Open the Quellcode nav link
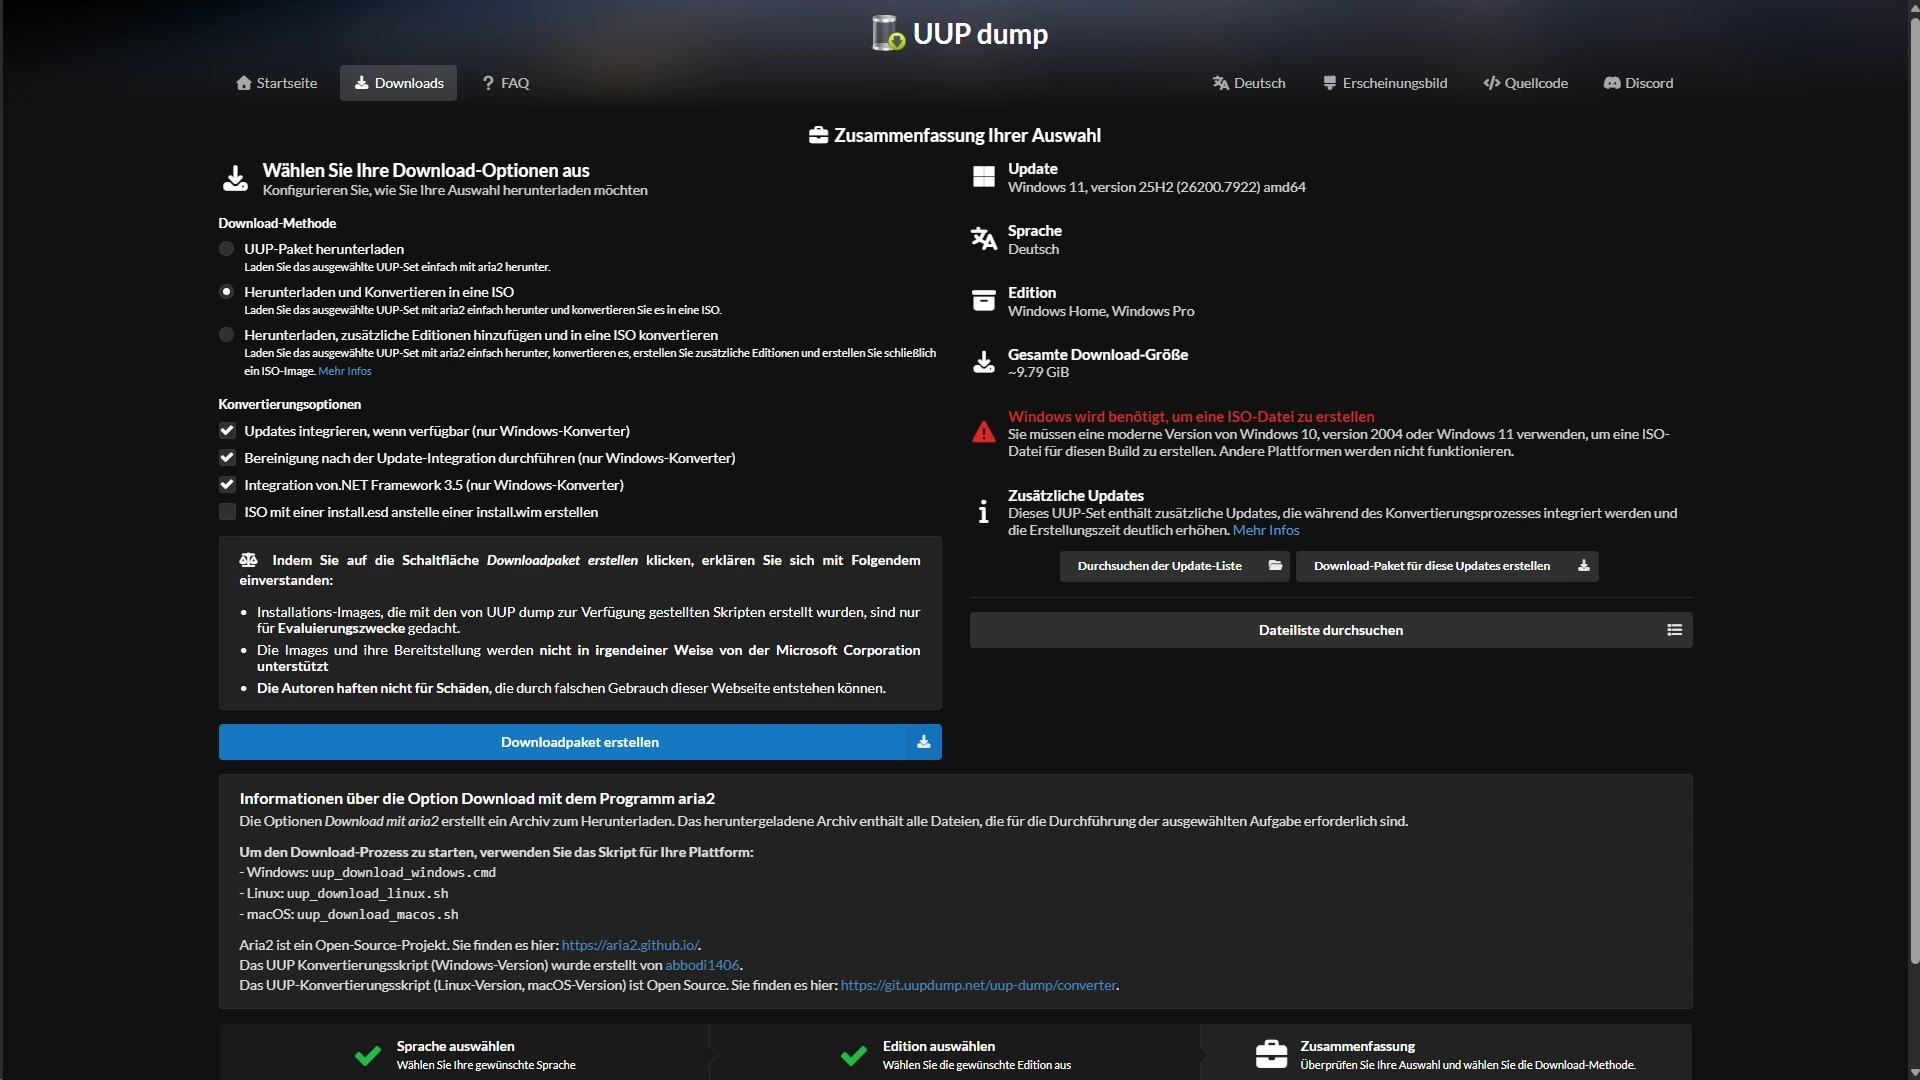The height and width of the screenshot is (1080, 1920). (x=1526, y=83)
